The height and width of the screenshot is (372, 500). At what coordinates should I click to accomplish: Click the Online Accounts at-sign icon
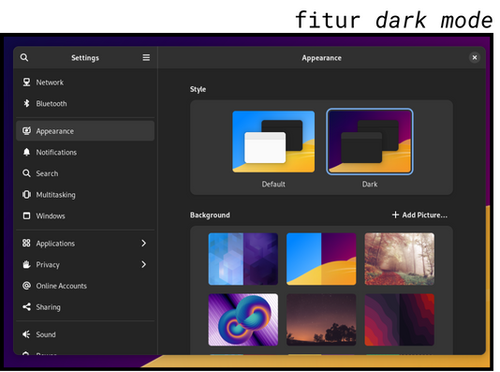[26, 286]
